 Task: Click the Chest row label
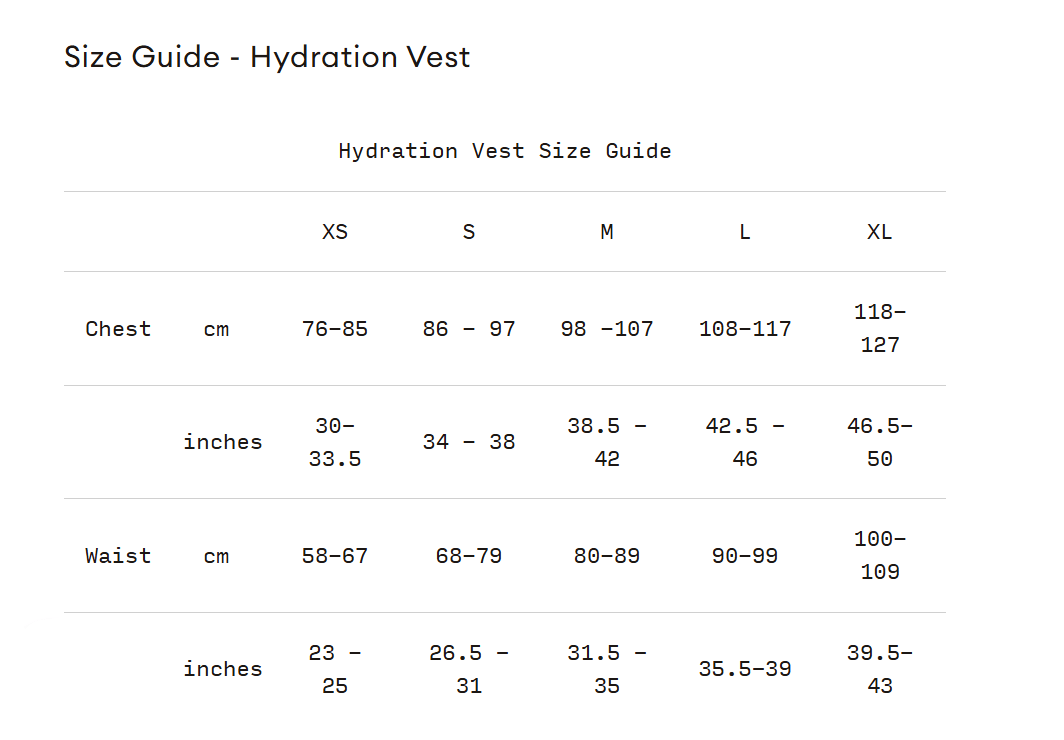coord(118,329)
